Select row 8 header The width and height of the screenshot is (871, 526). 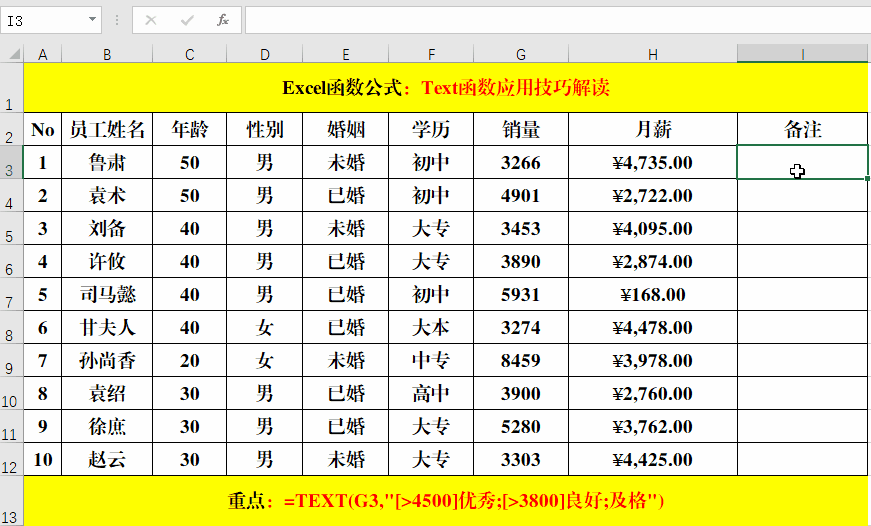(x=10, y=327)
